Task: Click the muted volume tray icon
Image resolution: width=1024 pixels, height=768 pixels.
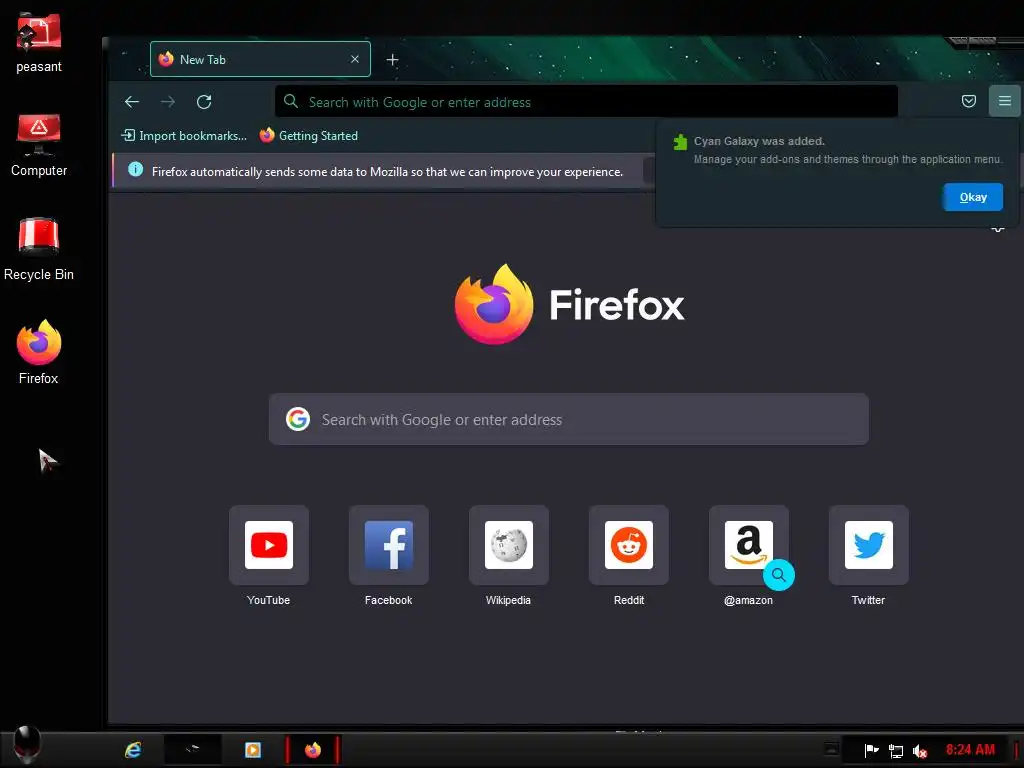Action: point(920,751)
